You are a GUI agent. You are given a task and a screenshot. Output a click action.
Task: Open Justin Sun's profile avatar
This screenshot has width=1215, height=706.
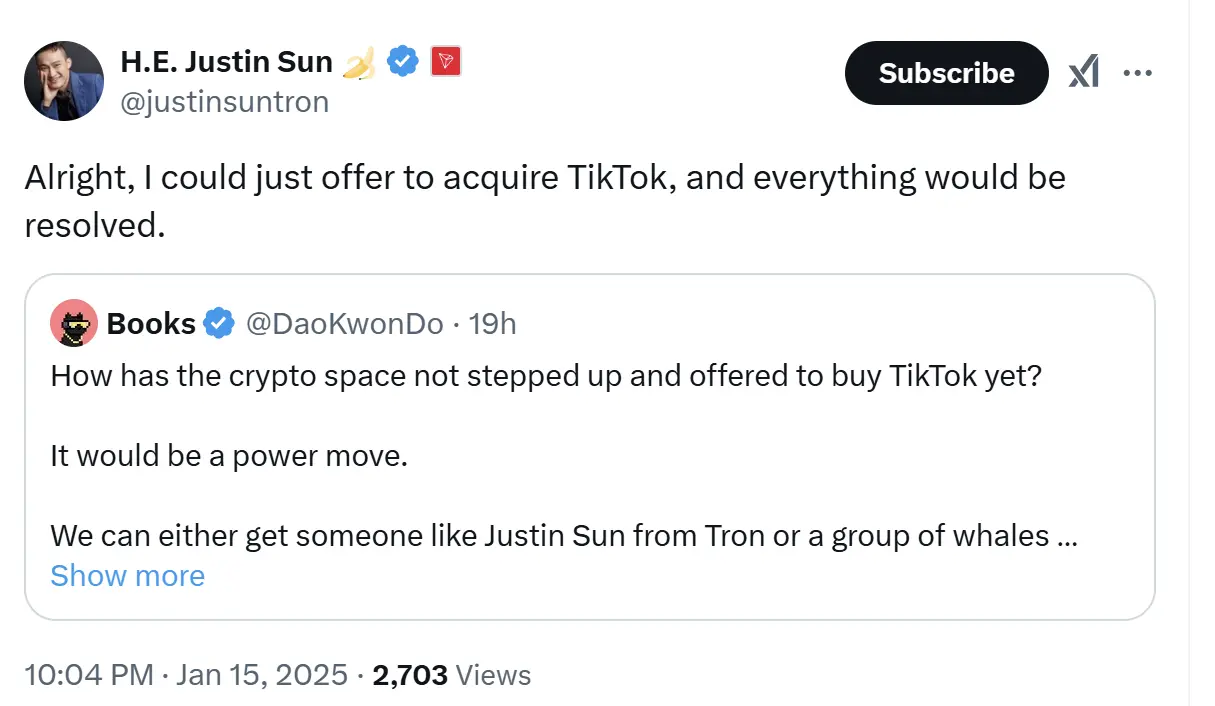click(64, 81)
